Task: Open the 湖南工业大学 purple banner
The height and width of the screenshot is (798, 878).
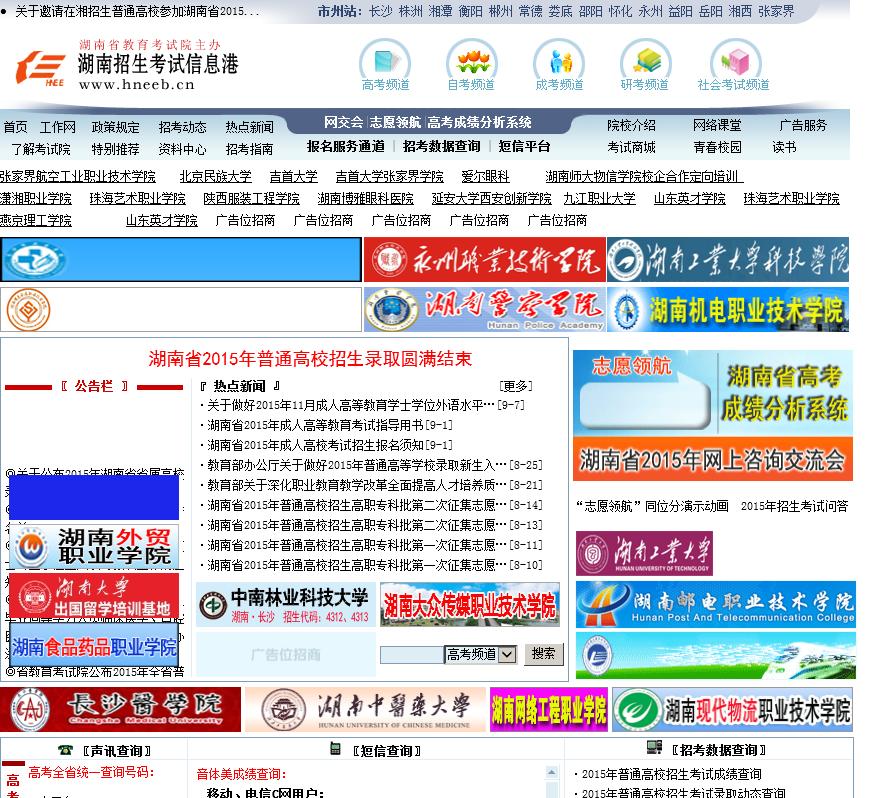Action: coord(645,553)
